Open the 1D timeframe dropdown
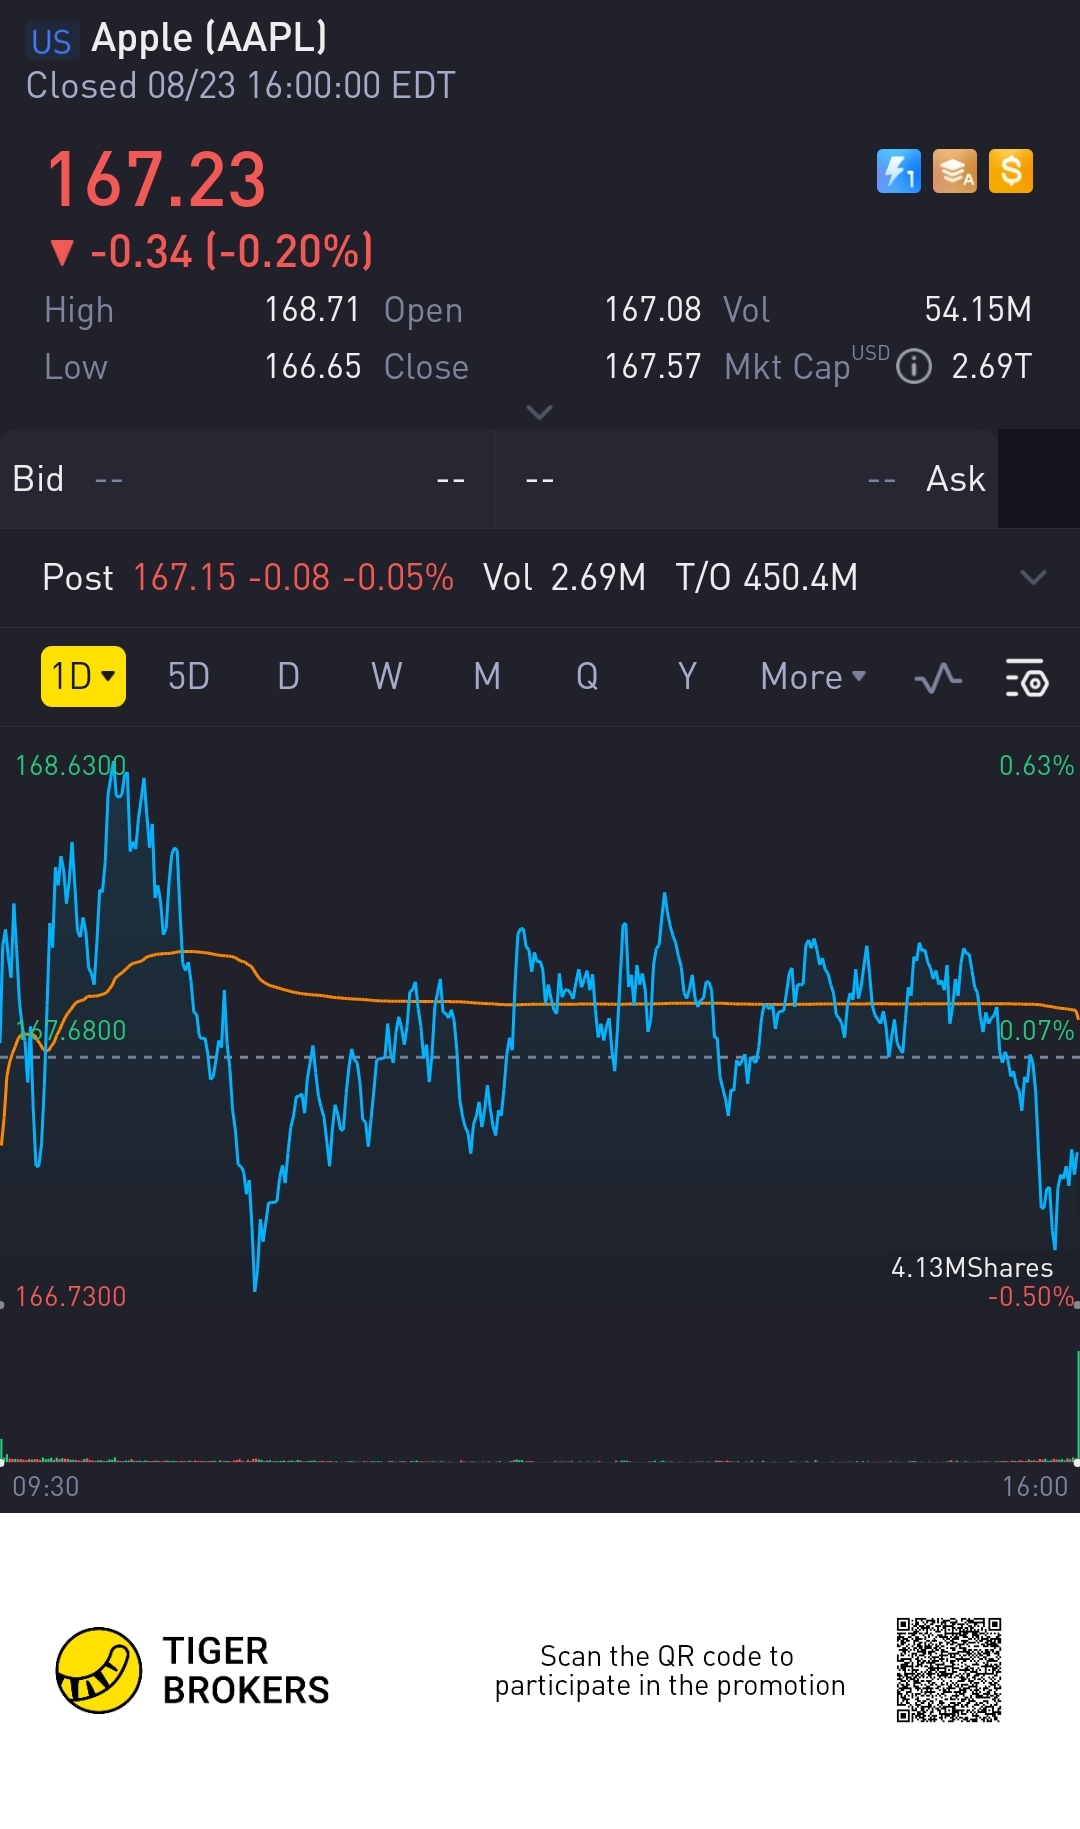This screenshot has width=1080, height=1829. tap(83, 677)
